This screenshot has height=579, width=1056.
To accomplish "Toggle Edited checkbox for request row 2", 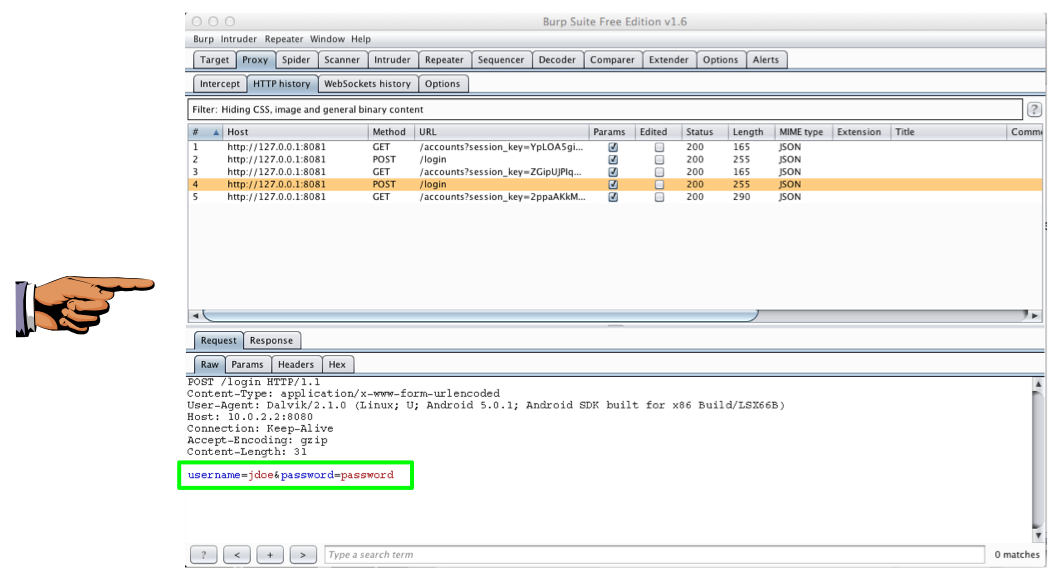I will pyautogui.click(x=659, y=160).
